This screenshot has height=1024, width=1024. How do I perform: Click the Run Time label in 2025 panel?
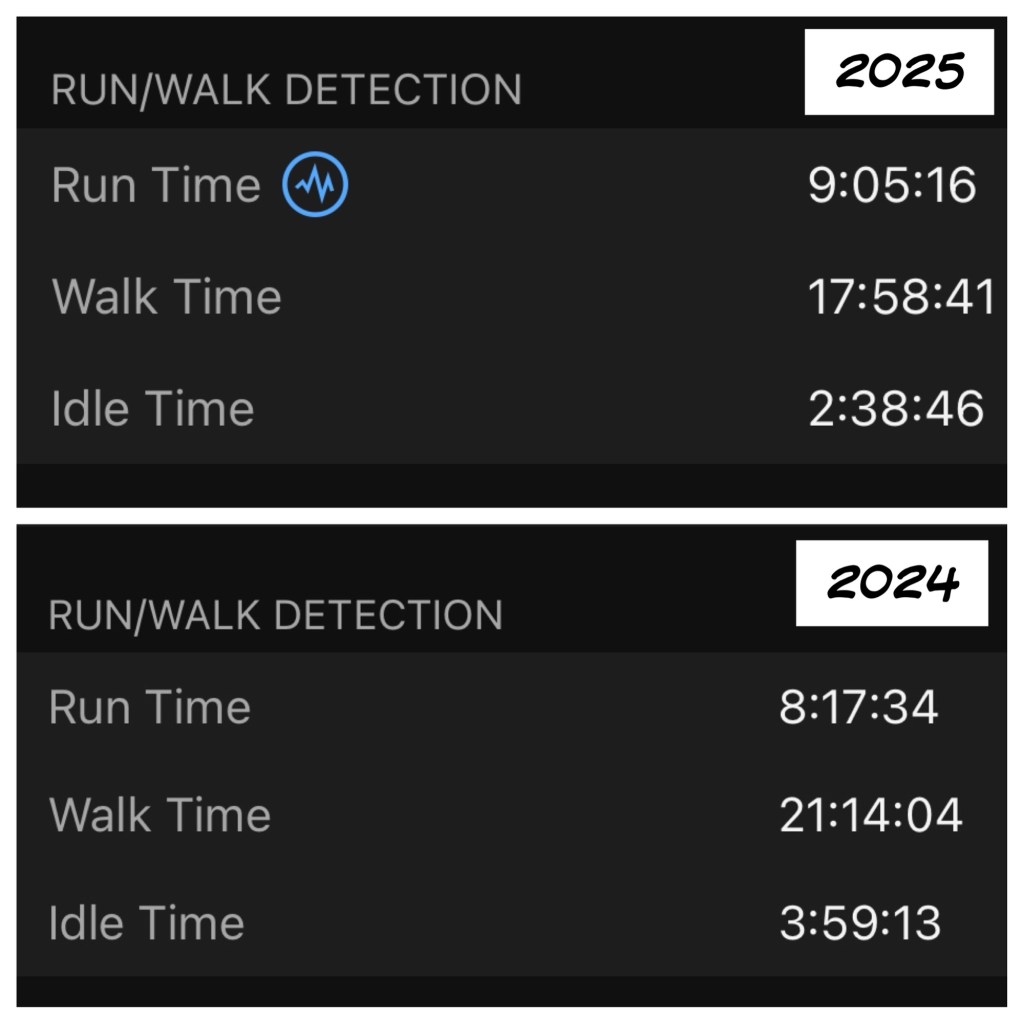155,186
